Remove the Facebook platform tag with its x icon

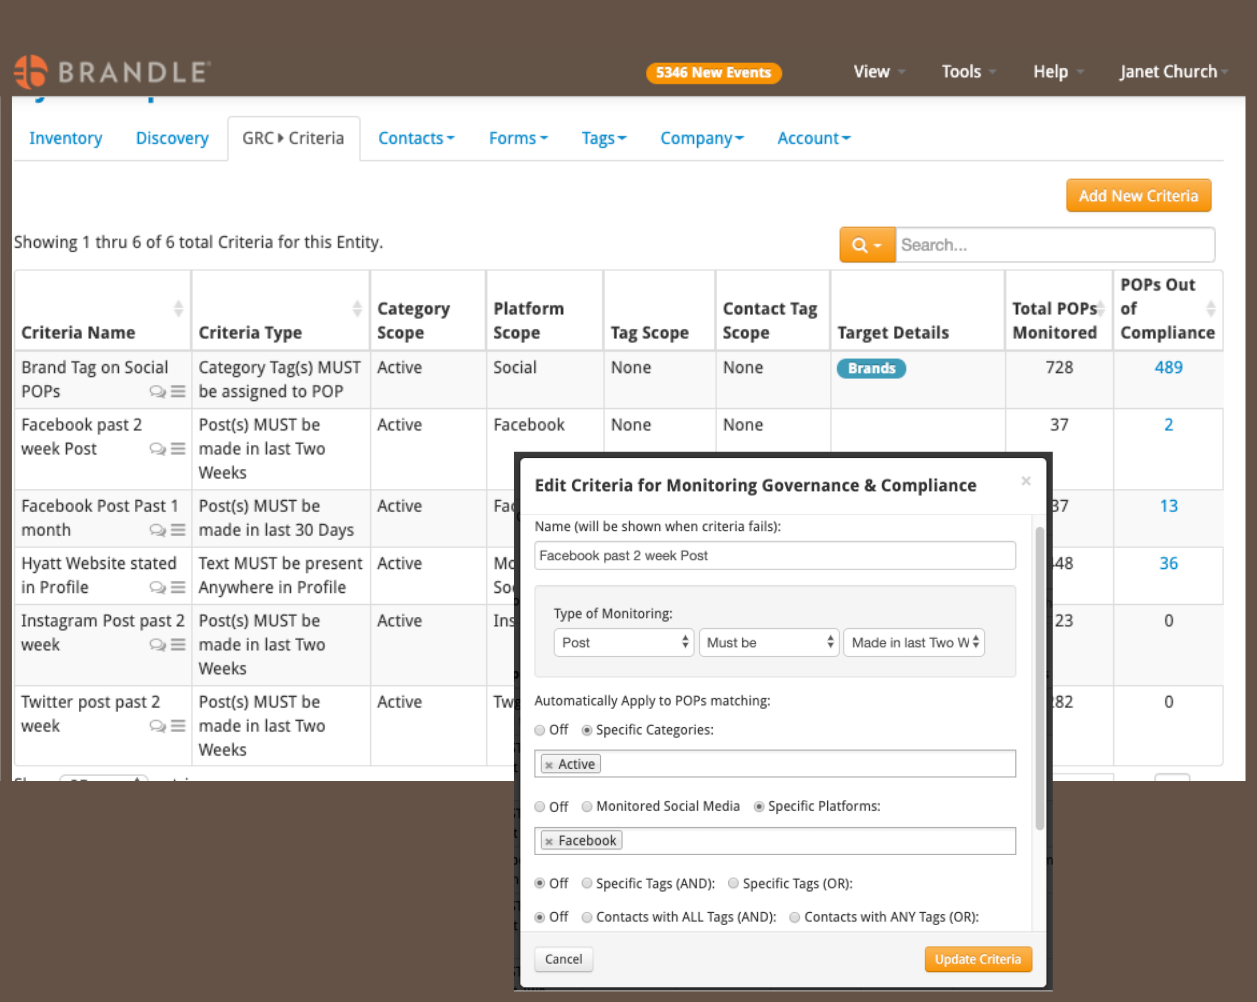click(549, 842)
